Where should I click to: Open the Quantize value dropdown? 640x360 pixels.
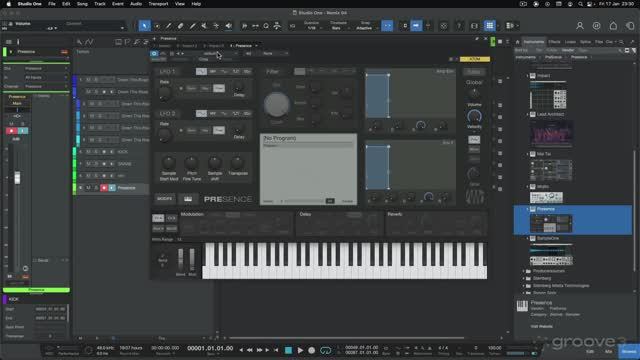(x=313, y=28)
